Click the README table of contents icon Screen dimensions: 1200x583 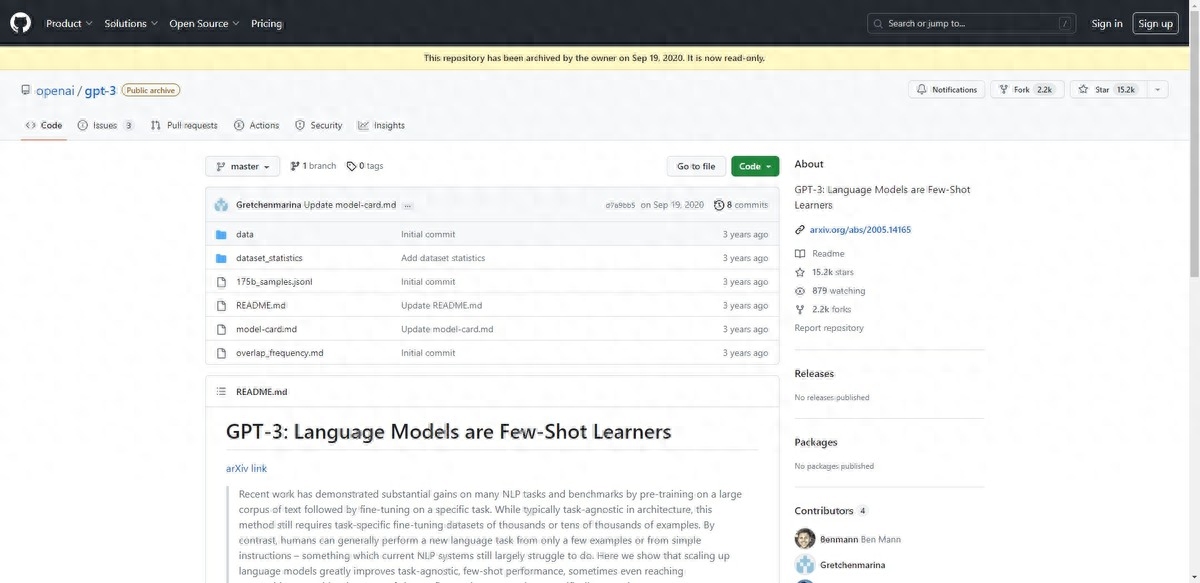[x=221, y=392]
